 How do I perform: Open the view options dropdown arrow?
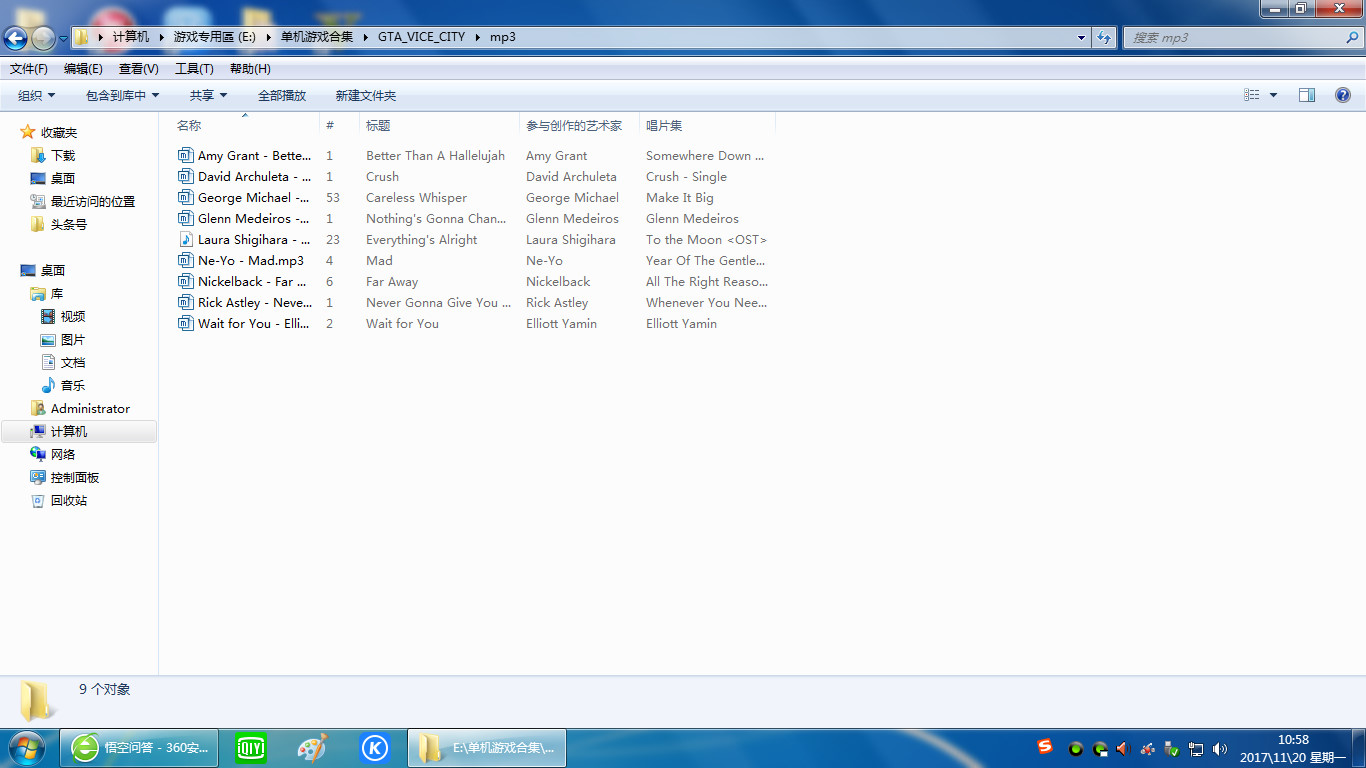[x=1273, y=95]
